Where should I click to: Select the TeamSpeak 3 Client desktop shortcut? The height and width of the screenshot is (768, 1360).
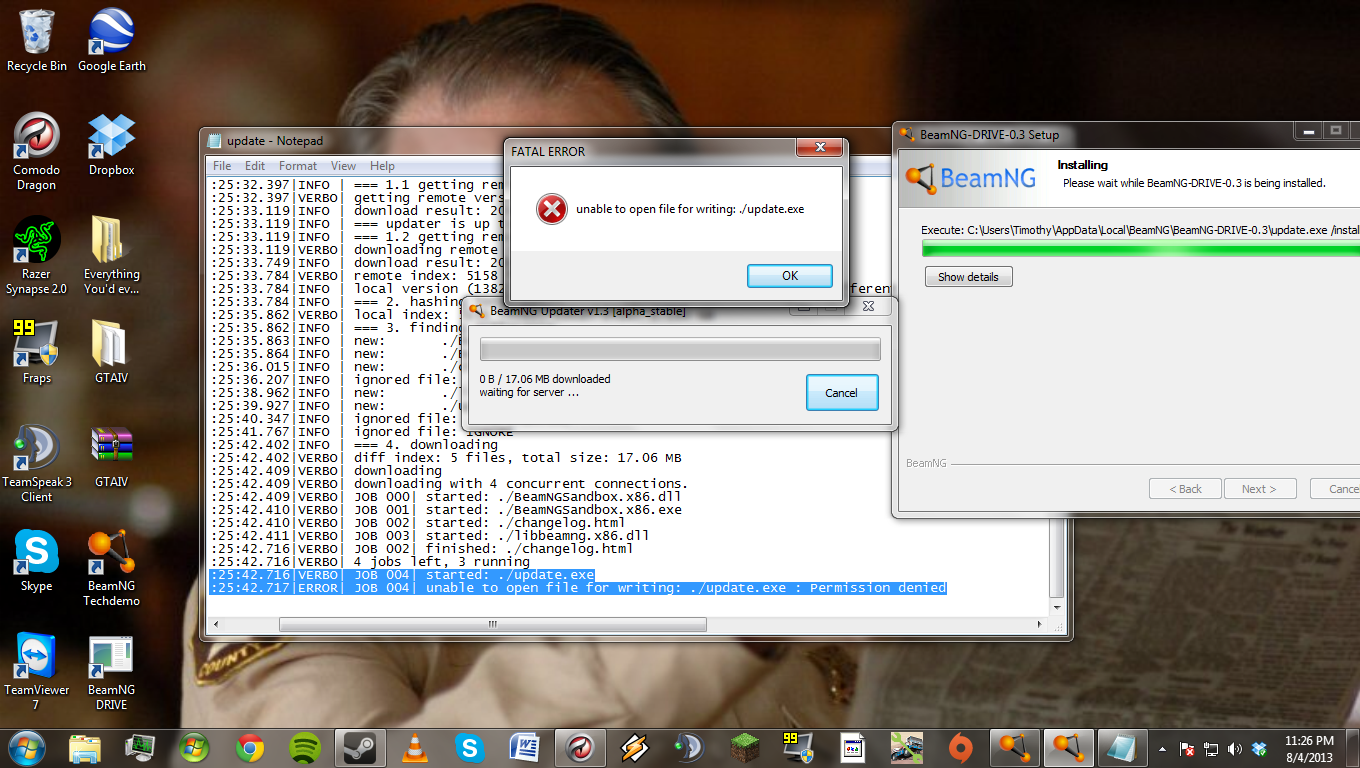tap(37, 464)
